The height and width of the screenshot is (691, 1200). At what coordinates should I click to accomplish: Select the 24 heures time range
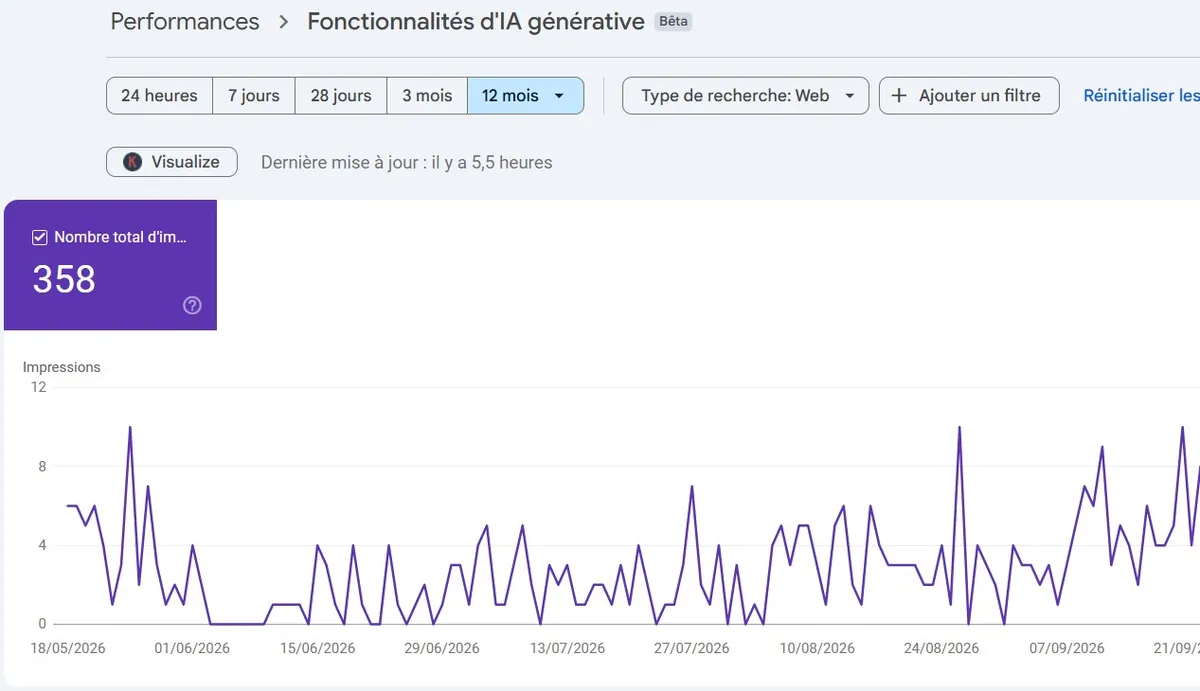click(x=159, y=96)
